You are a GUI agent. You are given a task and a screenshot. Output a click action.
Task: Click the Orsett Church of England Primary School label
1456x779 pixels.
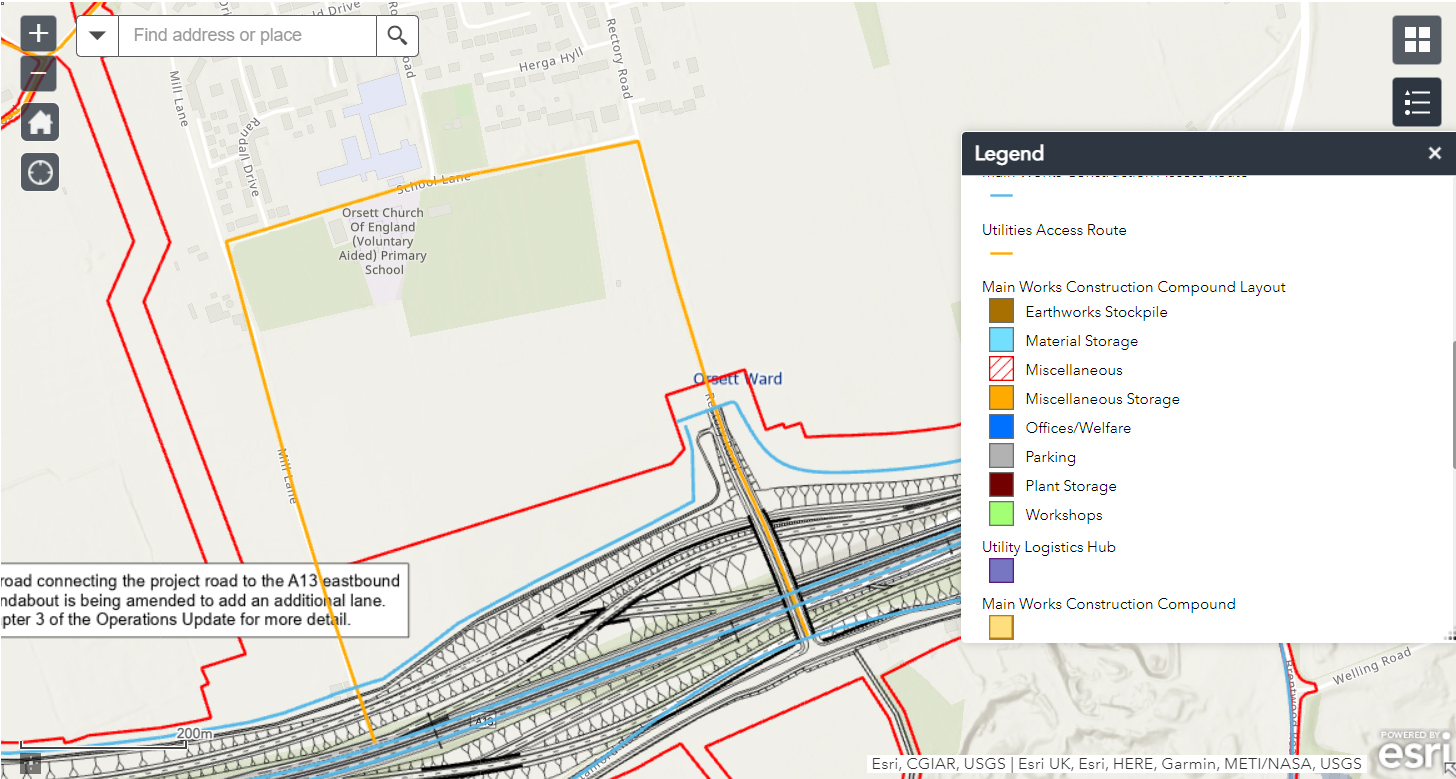pyautogui.click(x=383, y=241)
